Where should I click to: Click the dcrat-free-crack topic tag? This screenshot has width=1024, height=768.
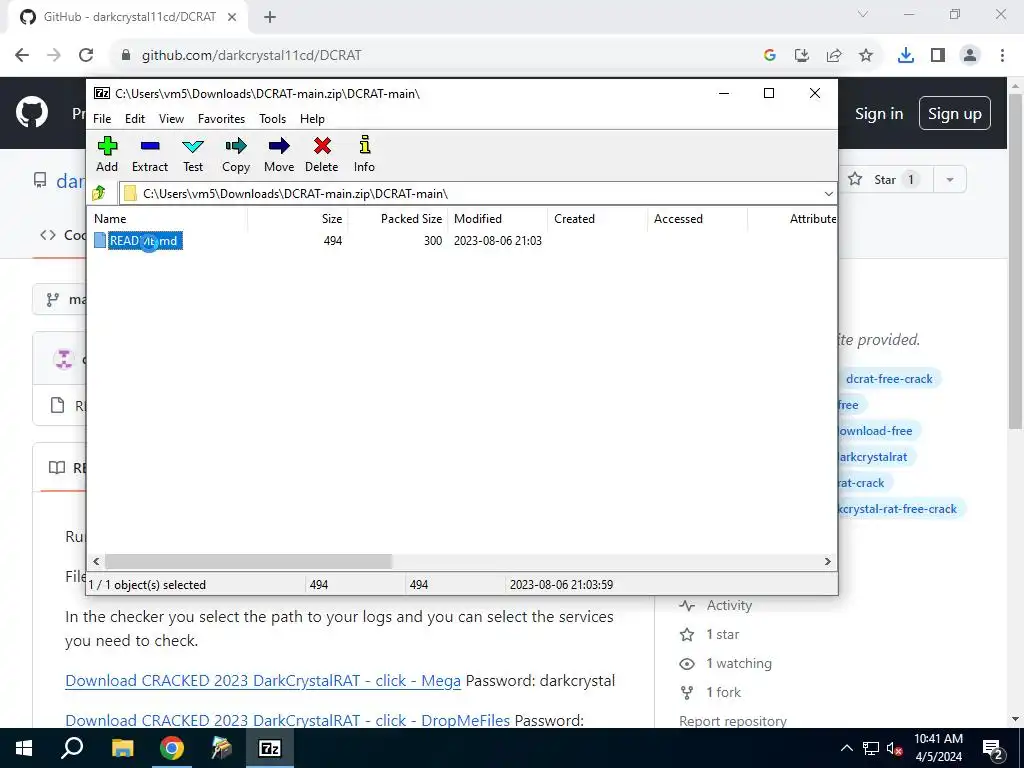coord(889,379)
